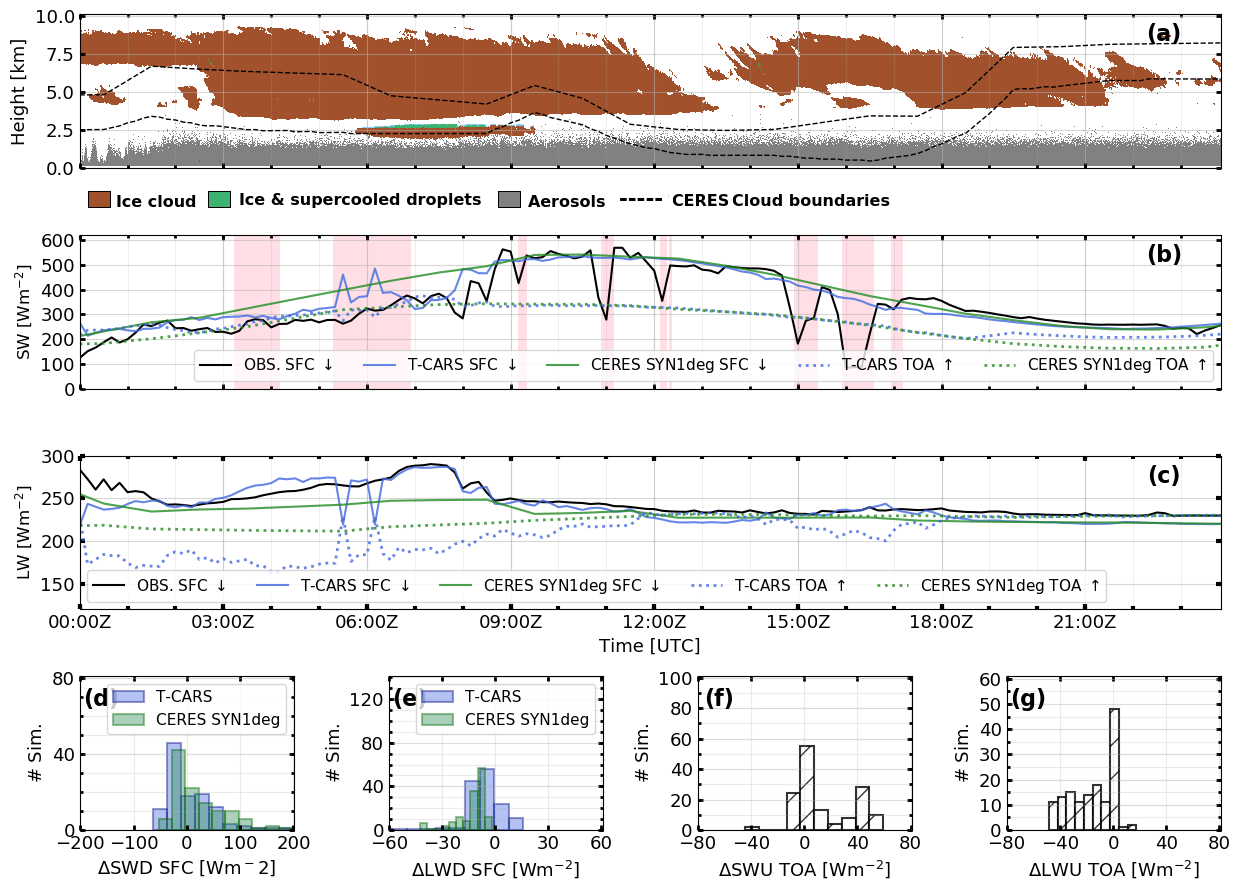Select CERES SYN1deg TOA entry in LW panel
Image resolution: width=1240 pixels, height=890 pixels.
click(992, 586)
